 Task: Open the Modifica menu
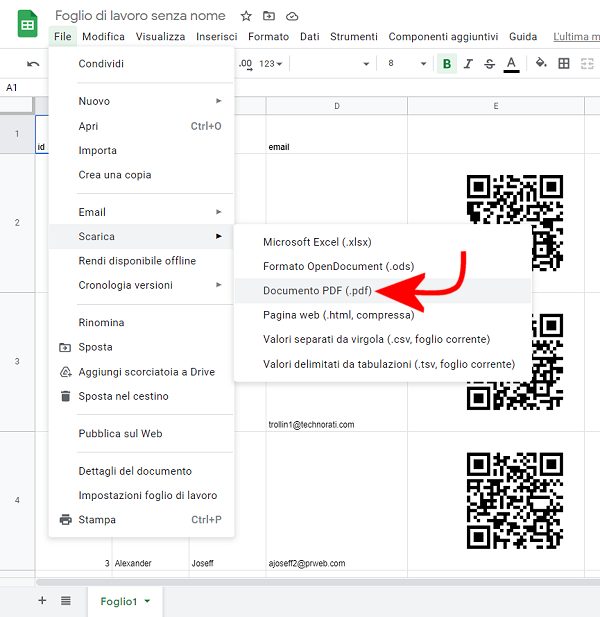point(103,37)
